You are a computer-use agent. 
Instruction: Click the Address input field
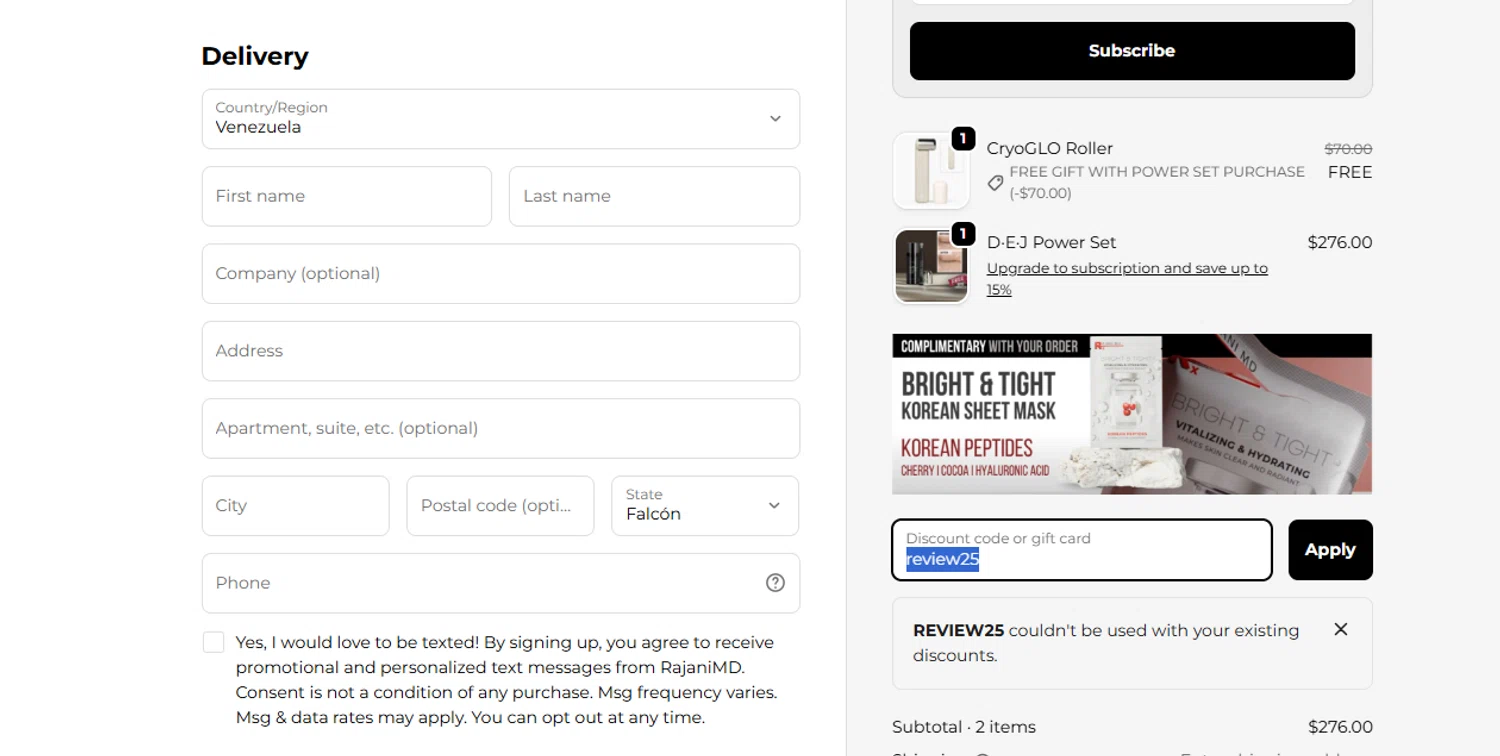tap(501, 351)
